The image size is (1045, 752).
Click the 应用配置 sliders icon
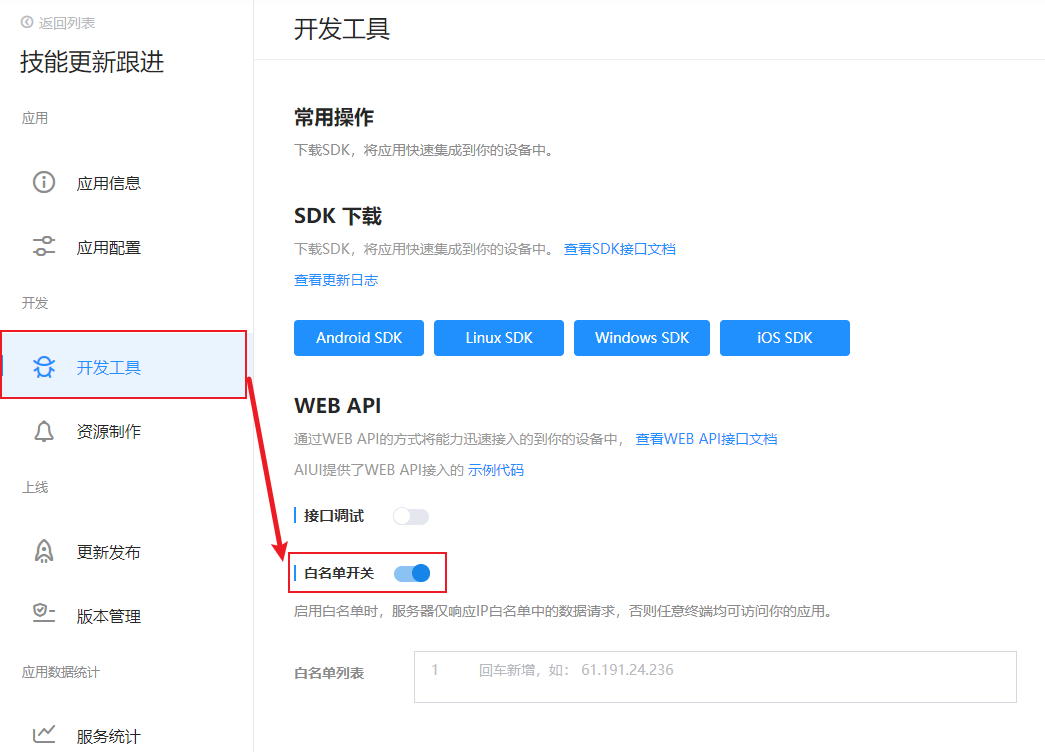pos(44,247)
